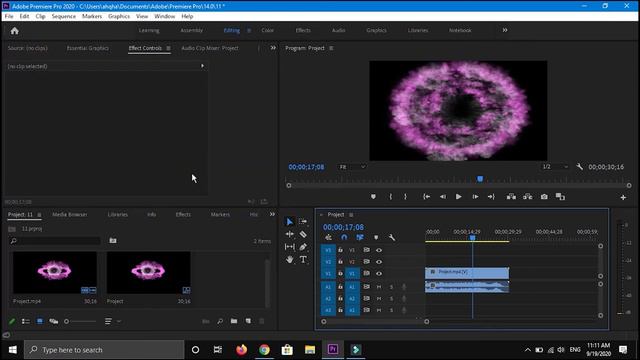Switch Project panel to List View

[26, 321]
